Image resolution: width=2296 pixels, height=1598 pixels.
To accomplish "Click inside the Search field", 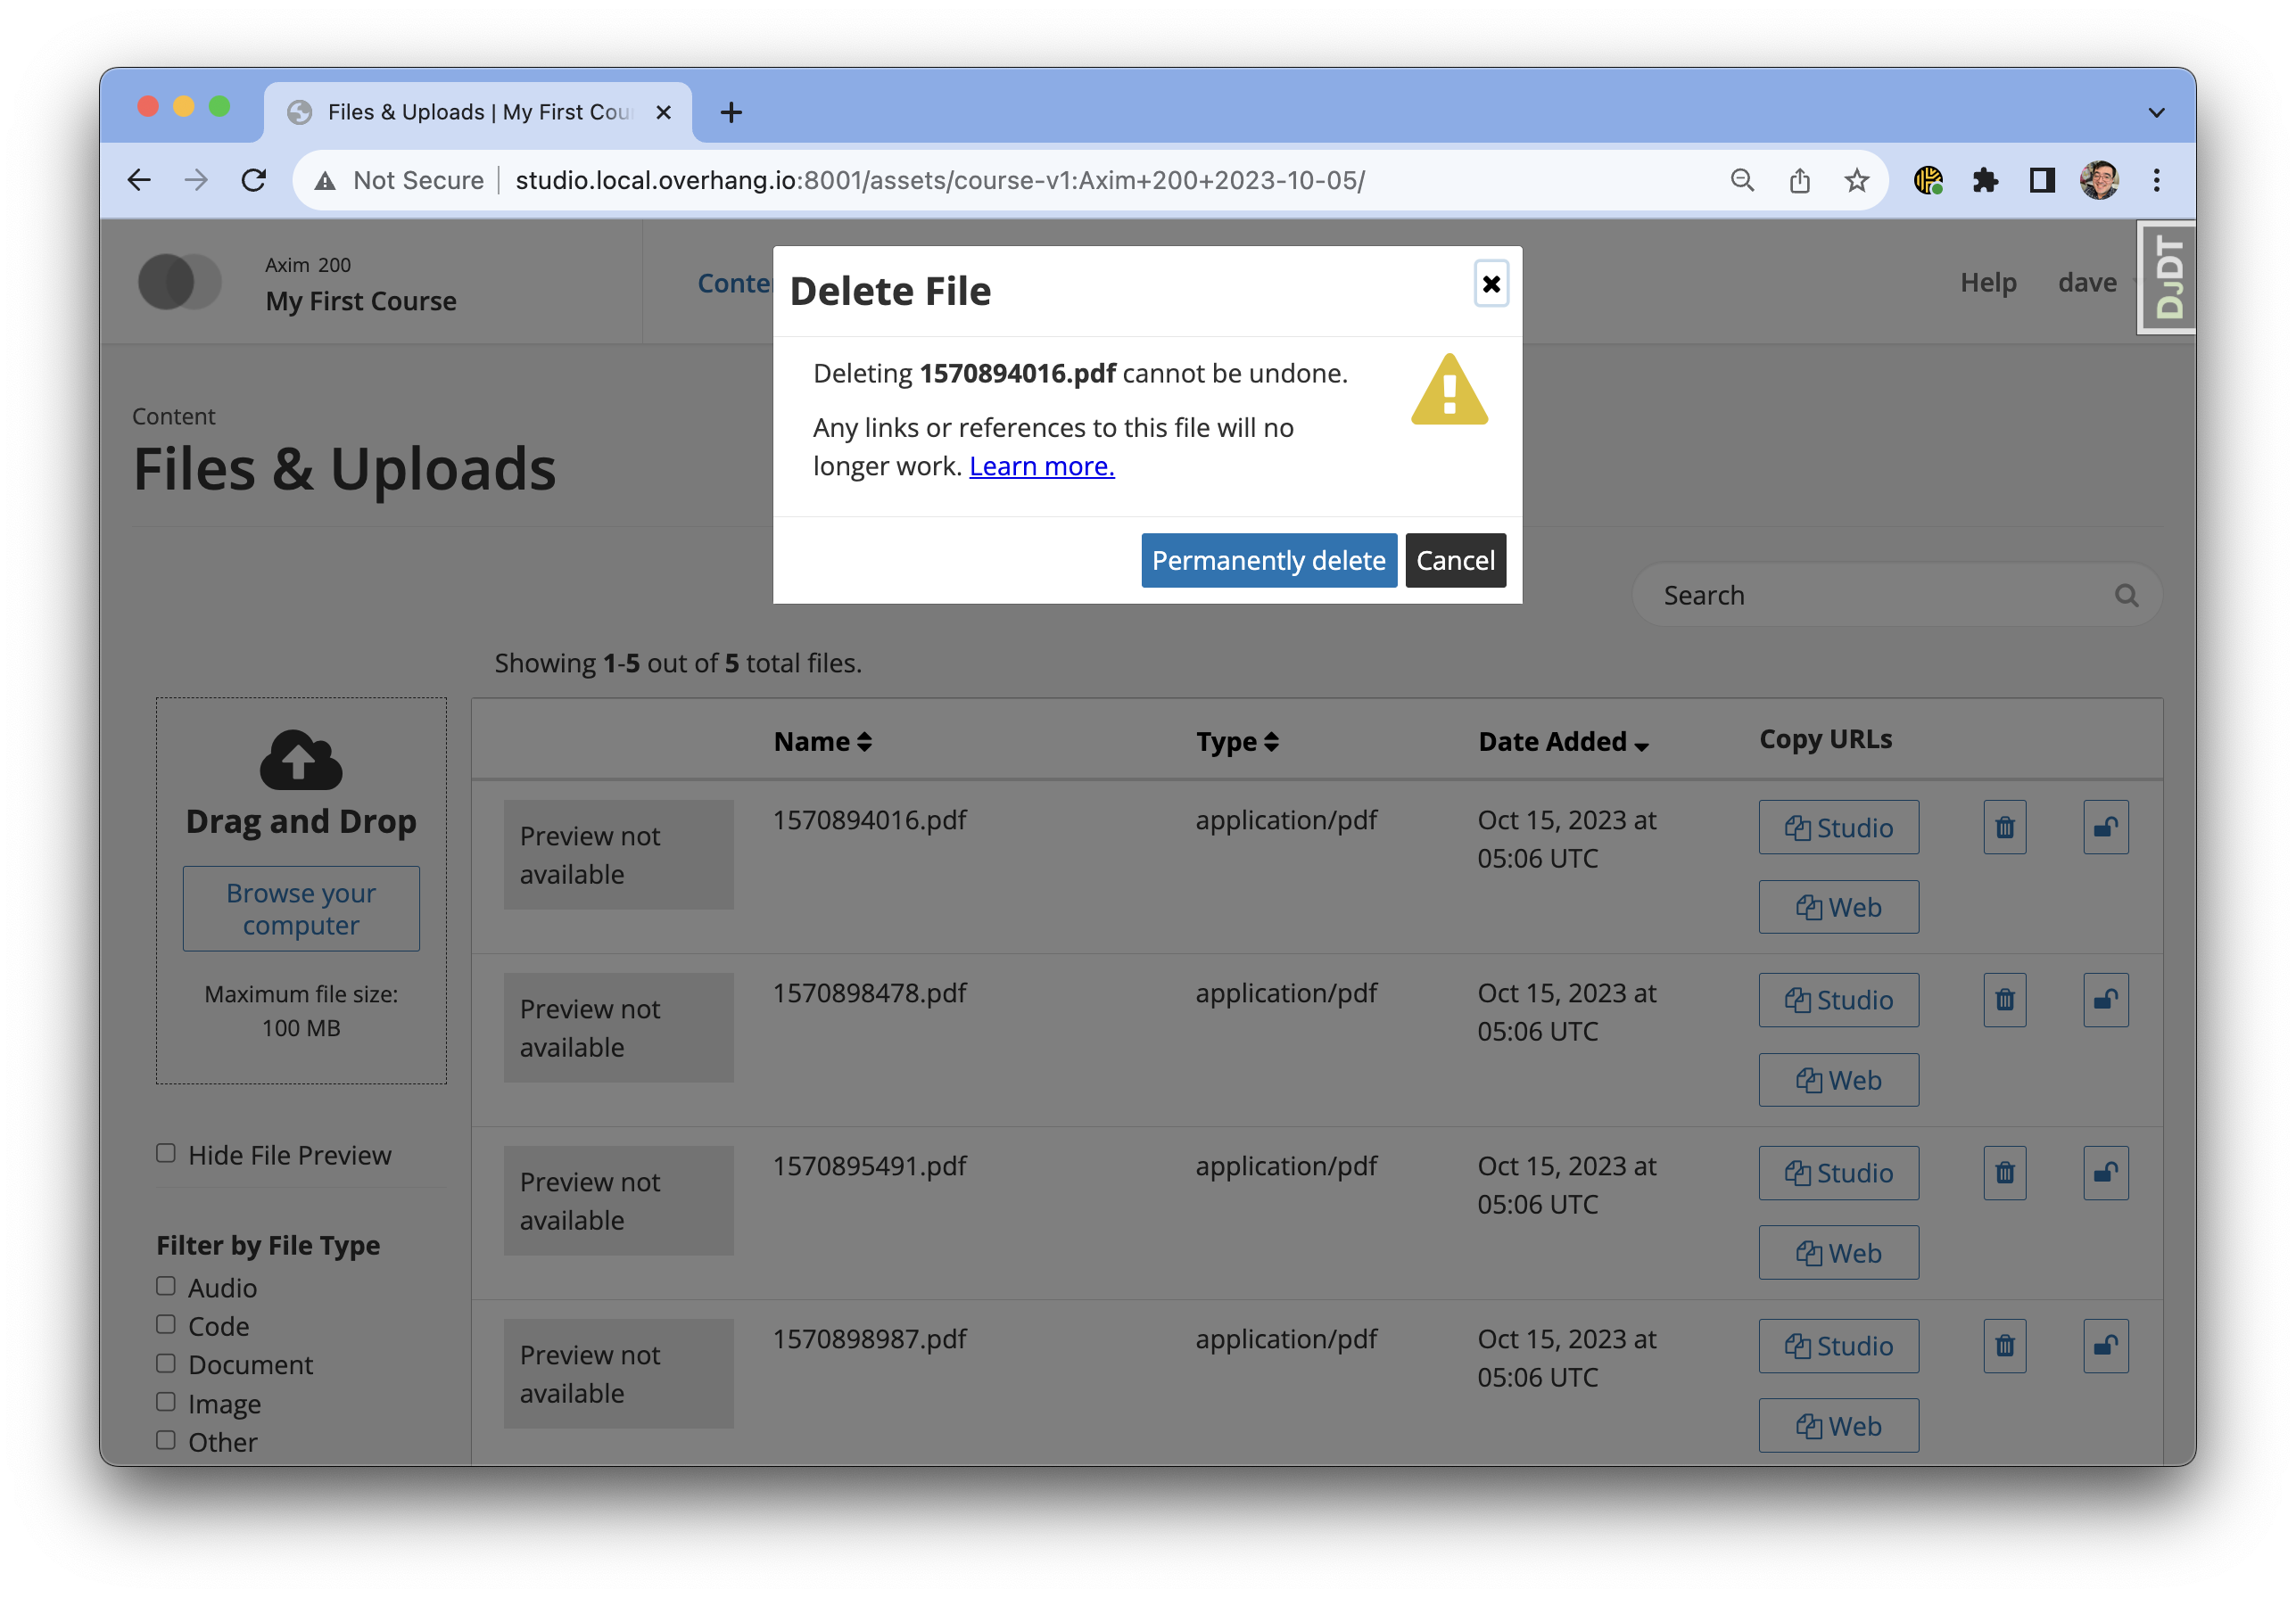I will (1860, 595).
